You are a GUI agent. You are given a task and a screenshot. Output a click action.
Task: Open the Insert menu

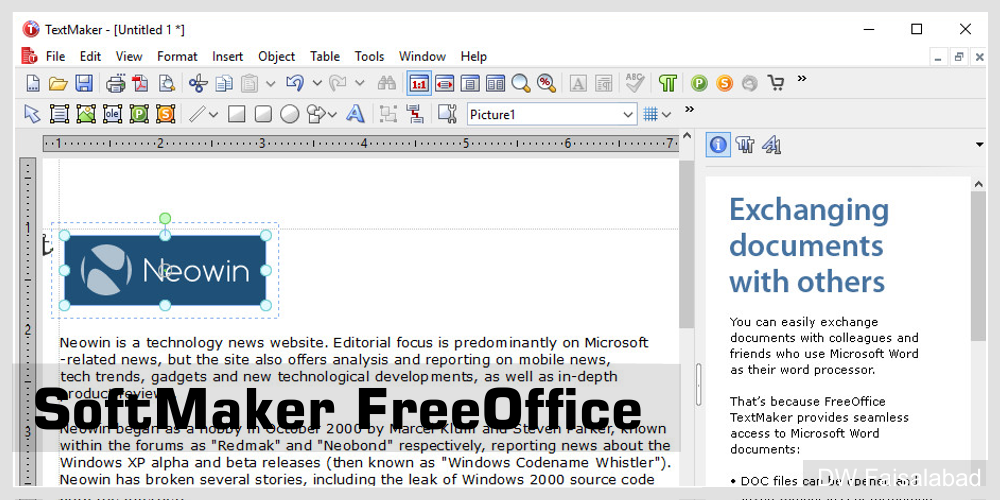point(228,56)
